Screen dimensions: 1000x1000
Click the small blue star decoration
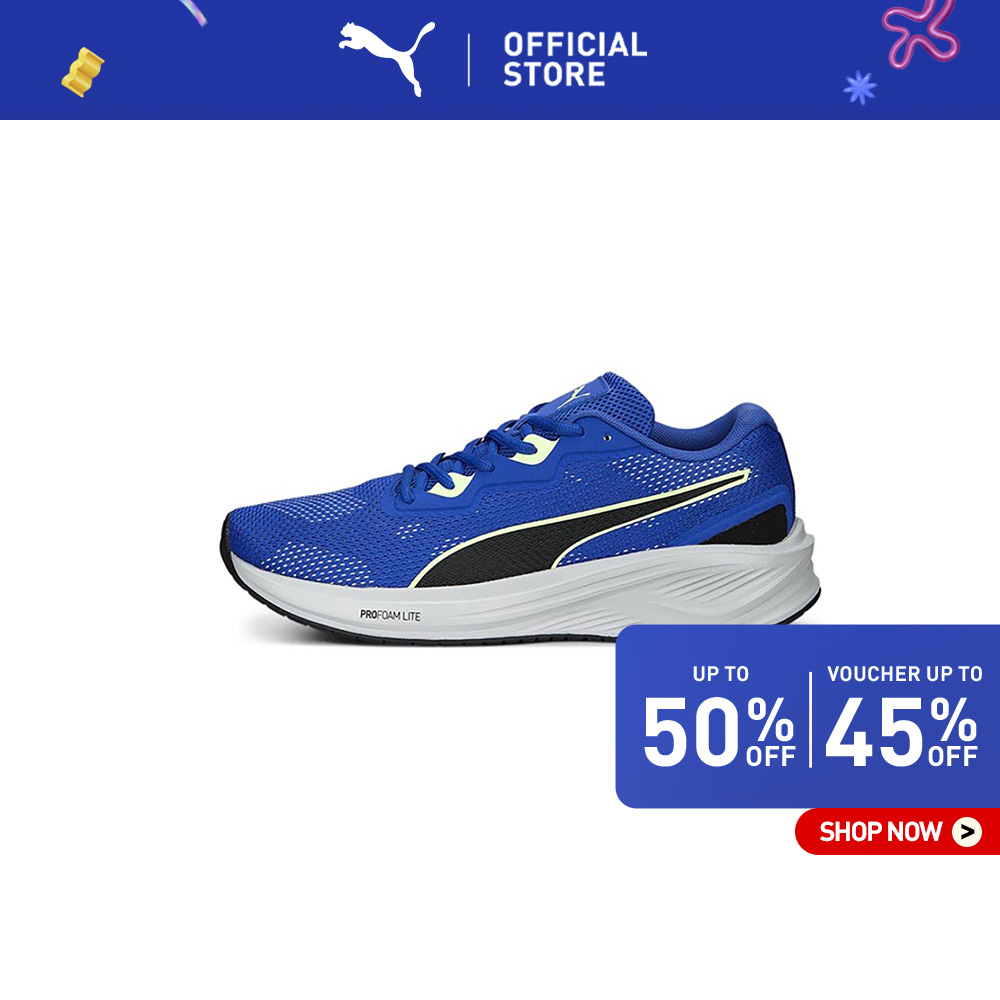click(860, 87)
